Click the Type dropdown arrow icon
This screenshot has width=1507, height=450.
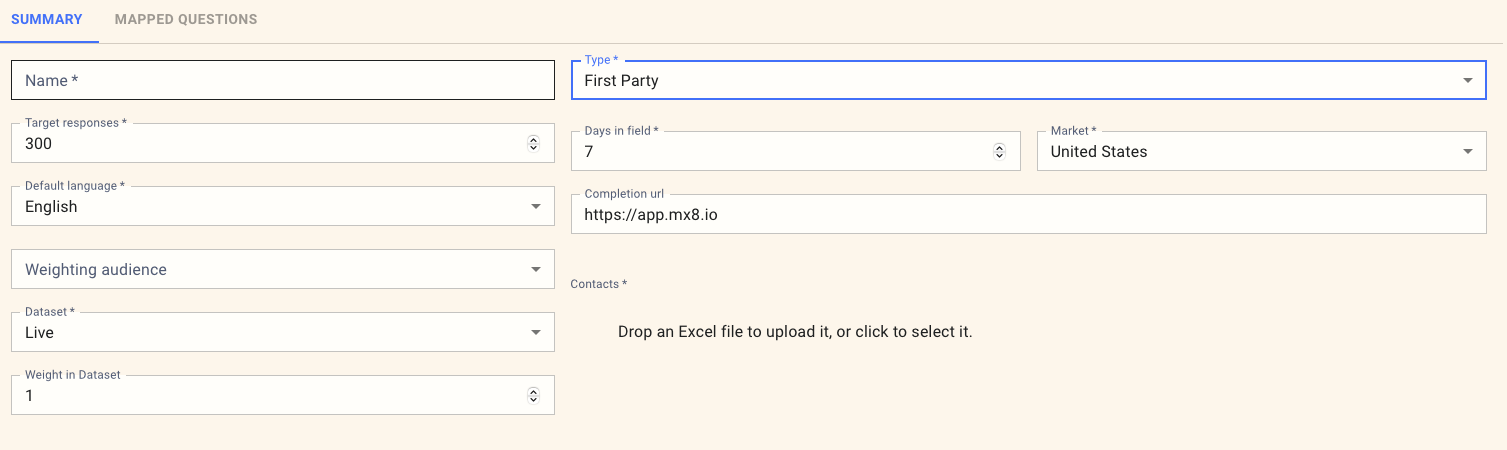click(1467, 80)
